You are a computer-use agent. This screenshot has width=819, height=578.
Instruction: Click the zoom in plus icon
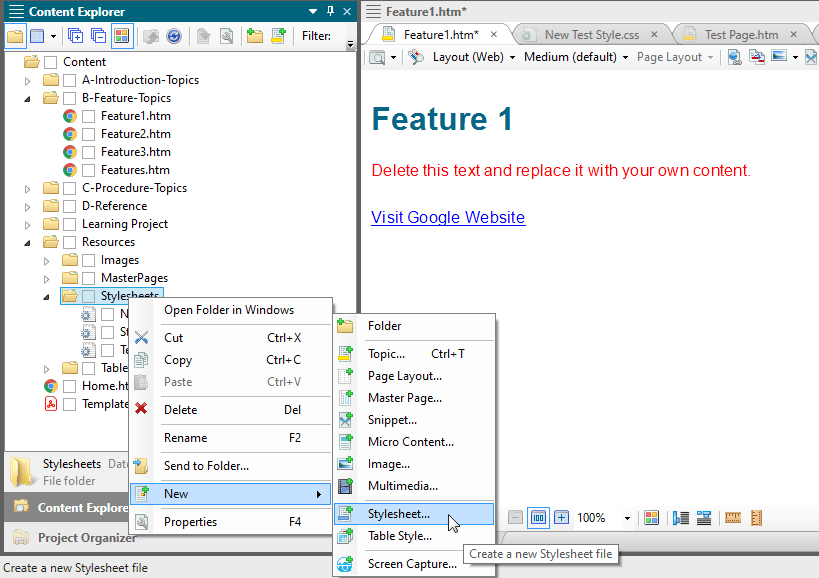[561, 518]
